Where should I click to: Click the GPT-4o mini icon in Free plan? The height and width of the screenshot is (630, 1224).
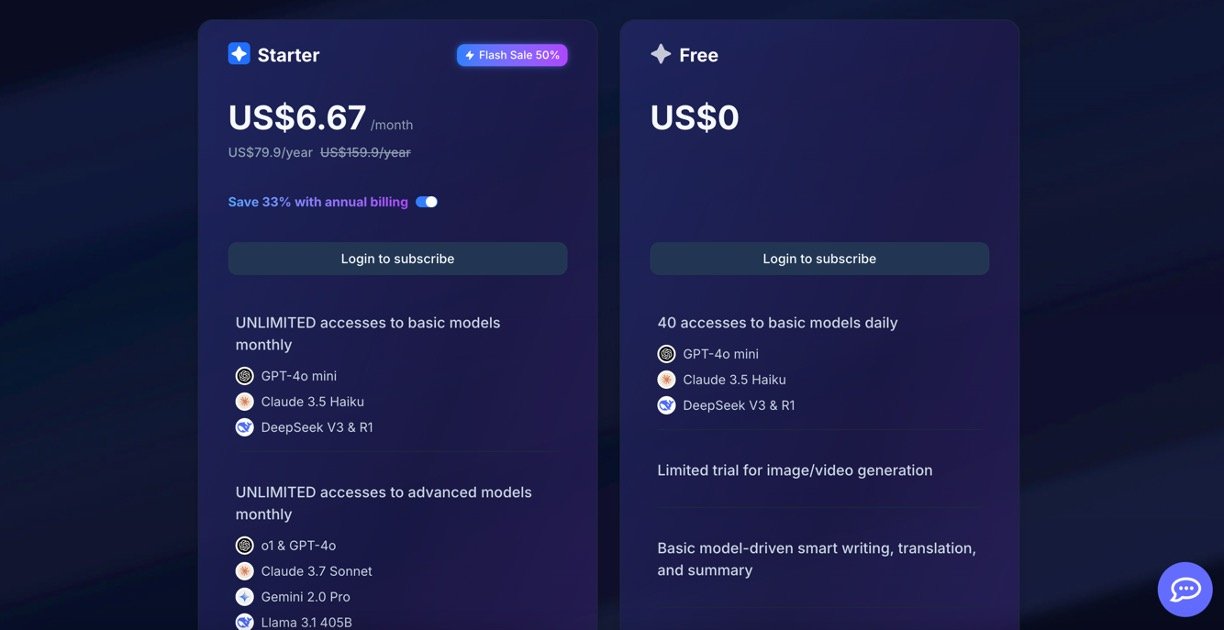[x=667, y=354]
